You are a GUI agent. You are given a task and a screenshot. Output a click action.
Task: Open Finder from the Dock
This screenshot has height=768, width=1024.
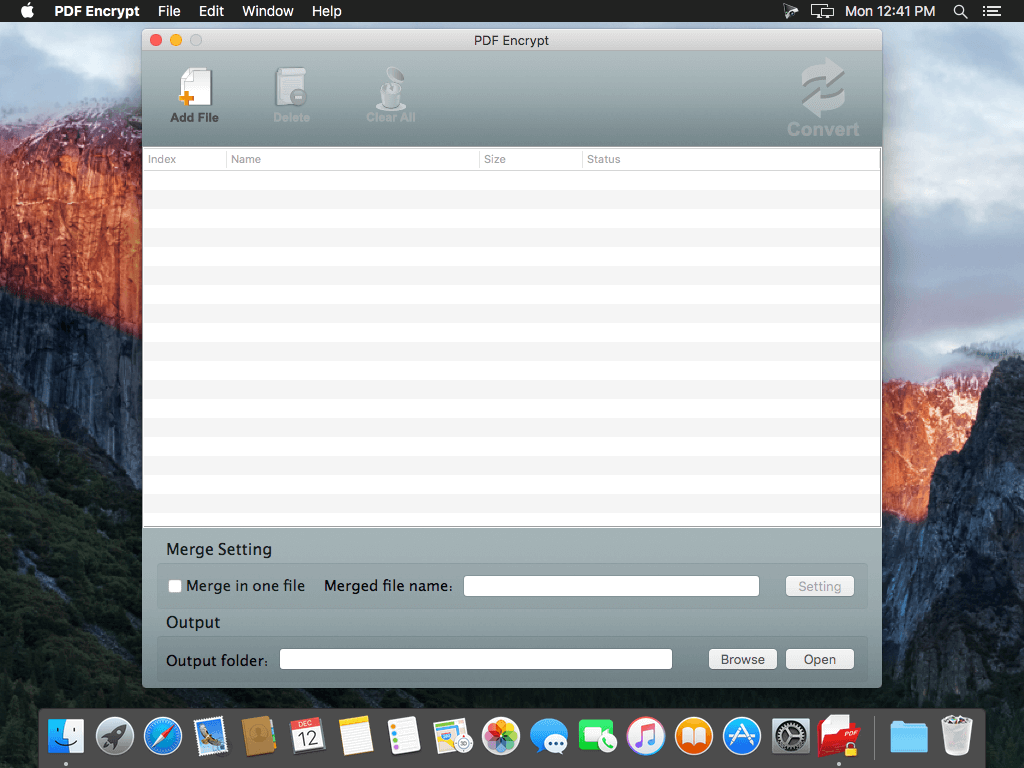pos(66,736)
